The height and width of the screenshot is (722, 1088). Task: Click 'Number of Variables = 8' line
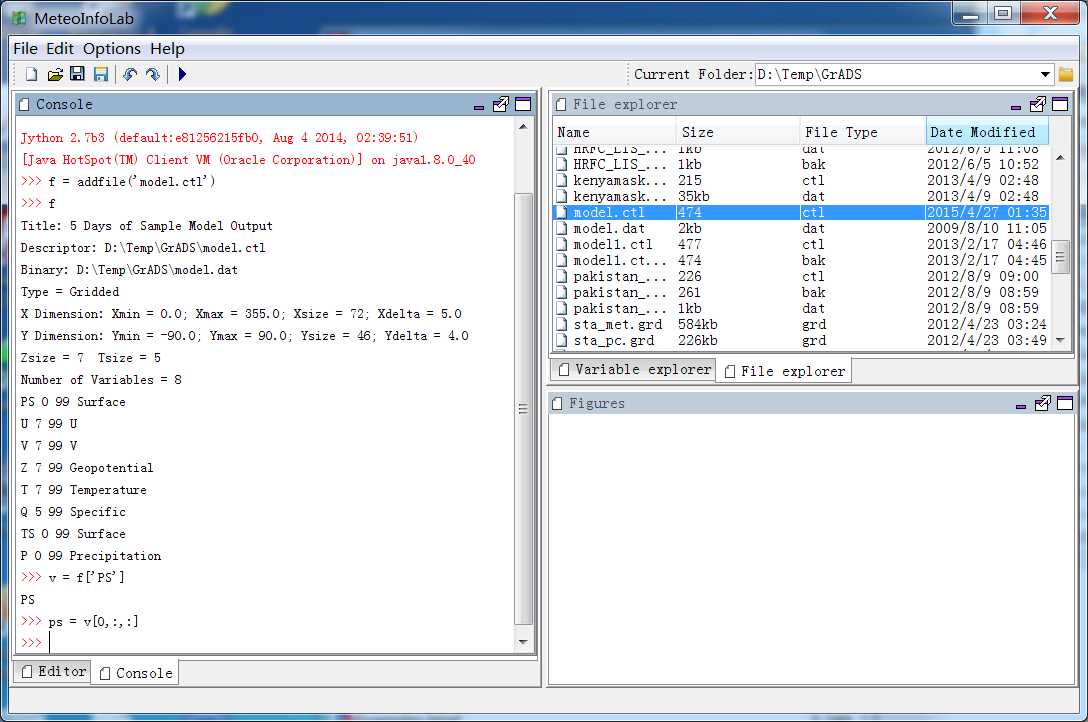[101, 379]
